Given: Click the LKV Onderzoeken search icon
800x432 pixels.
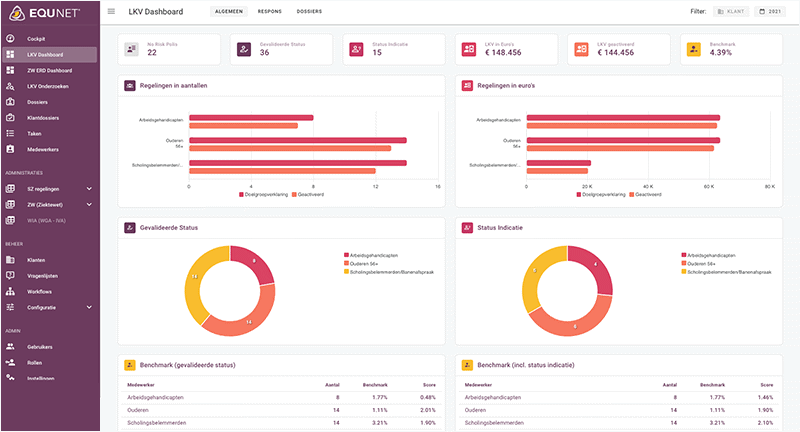Looking at the screenshot, I should [x=10, y=86].
